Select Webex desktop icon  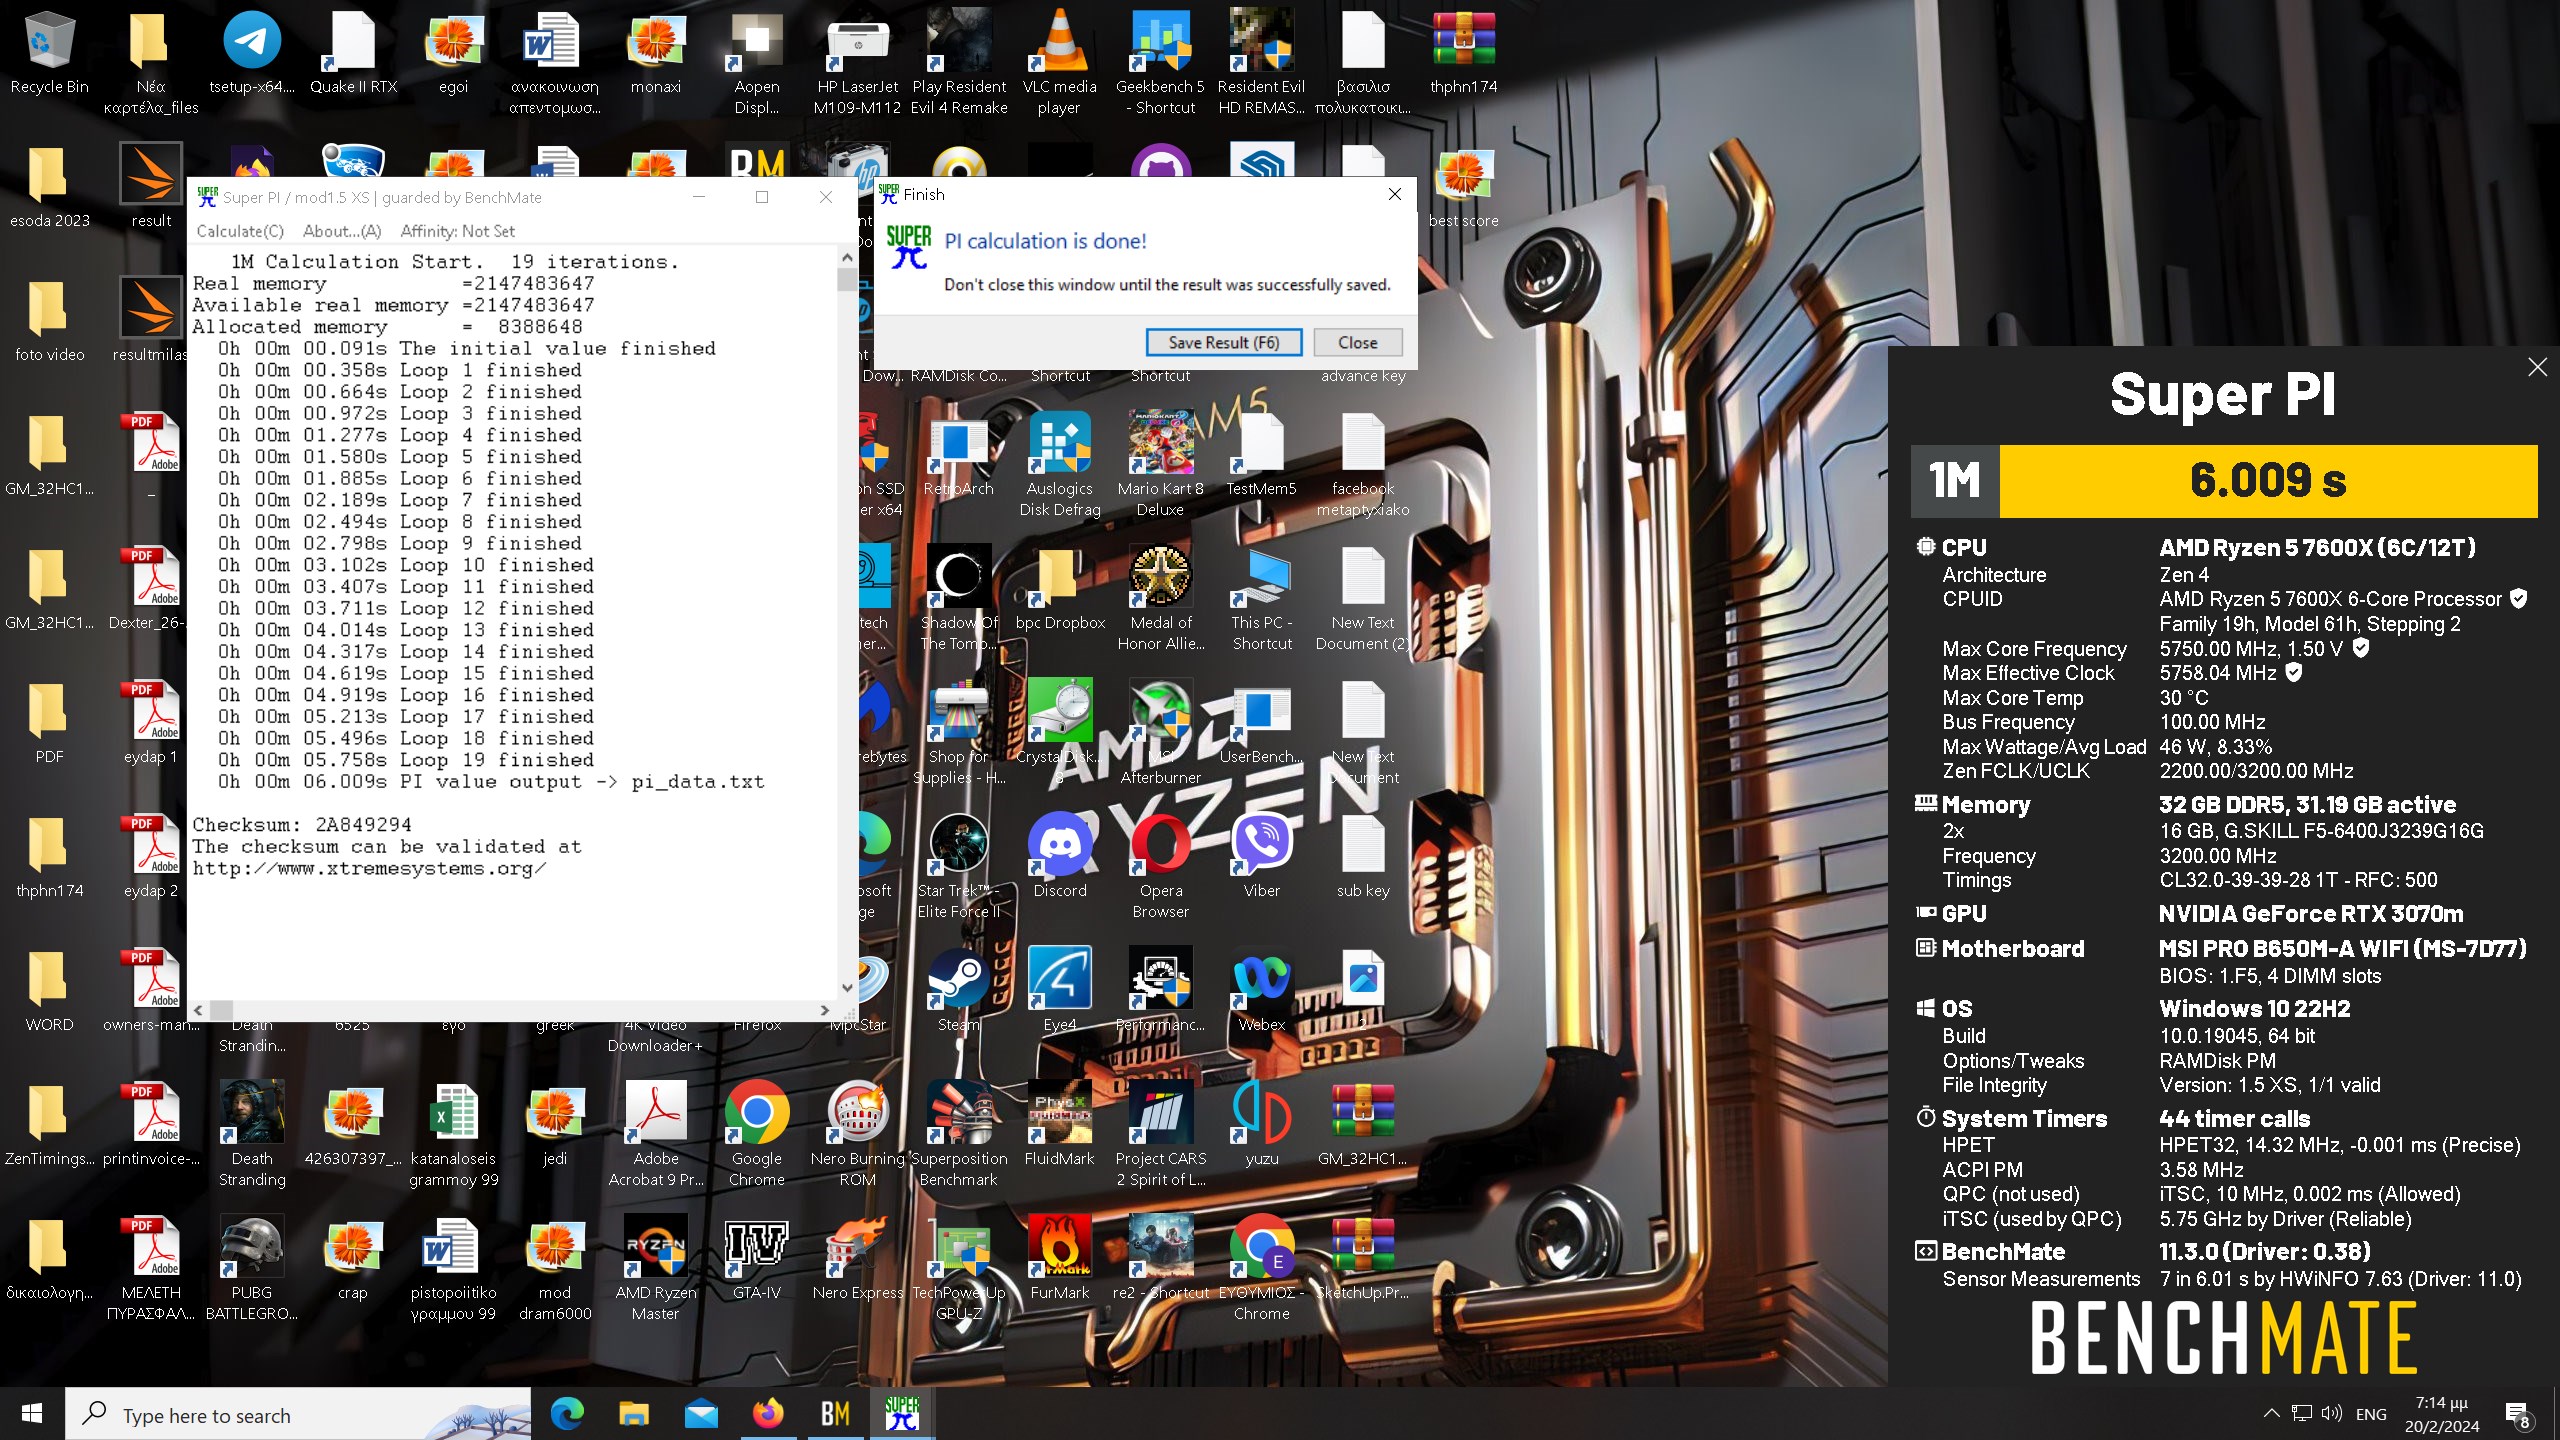point(1261,991)
